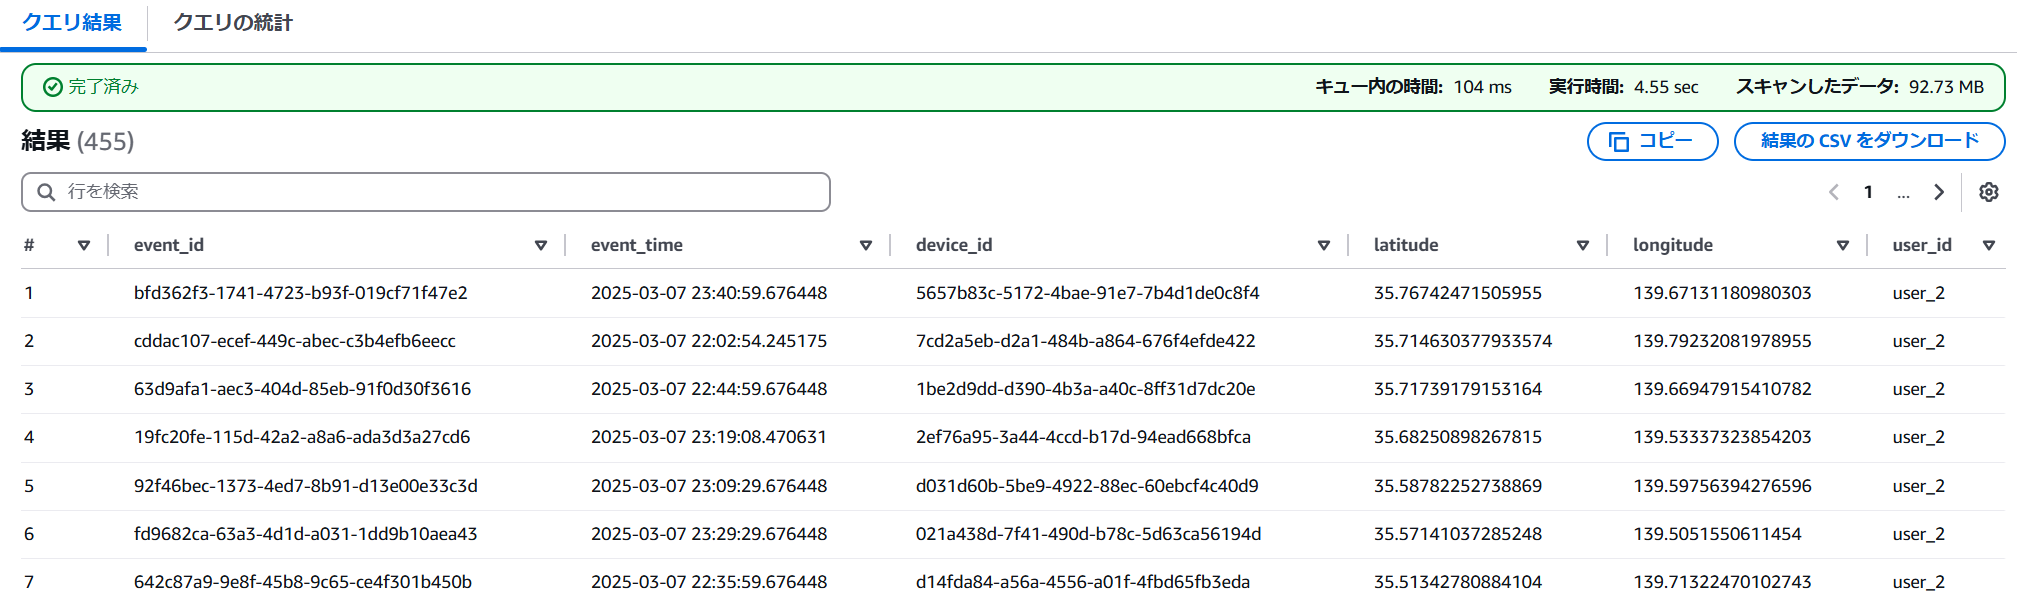The width and height of the screenshot is (2017, 600).
Task: Click event_time 2025-03-07 22:44:59.676448
Action: click(709, 389)
